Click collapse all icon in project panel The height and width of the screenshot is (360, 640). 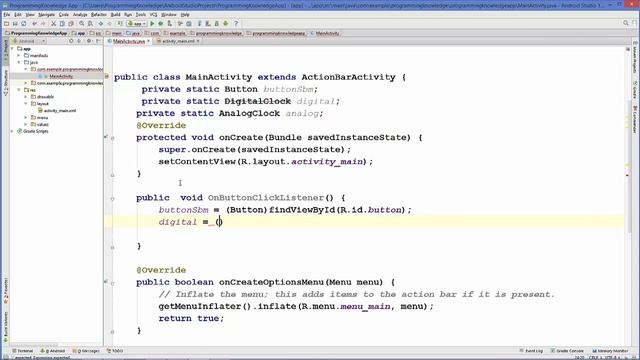click(x=79, y=41)
